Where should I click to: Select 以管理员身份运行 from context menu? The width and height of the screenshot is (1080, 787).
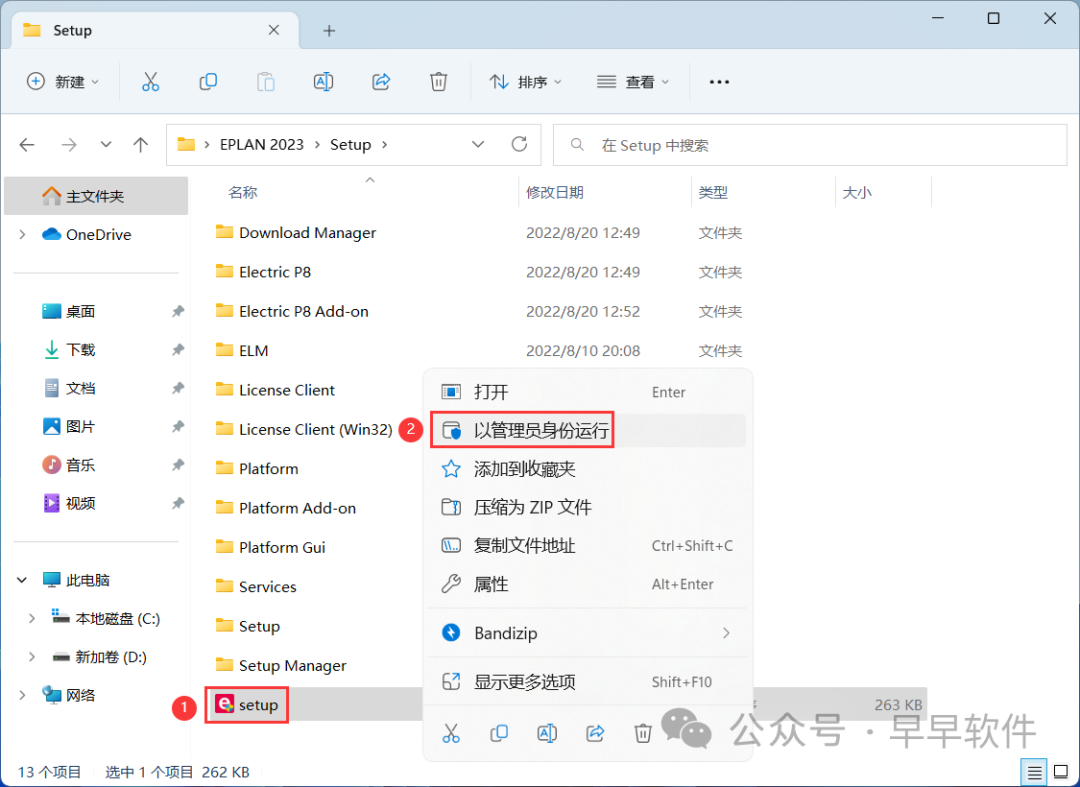pos(540,431)
